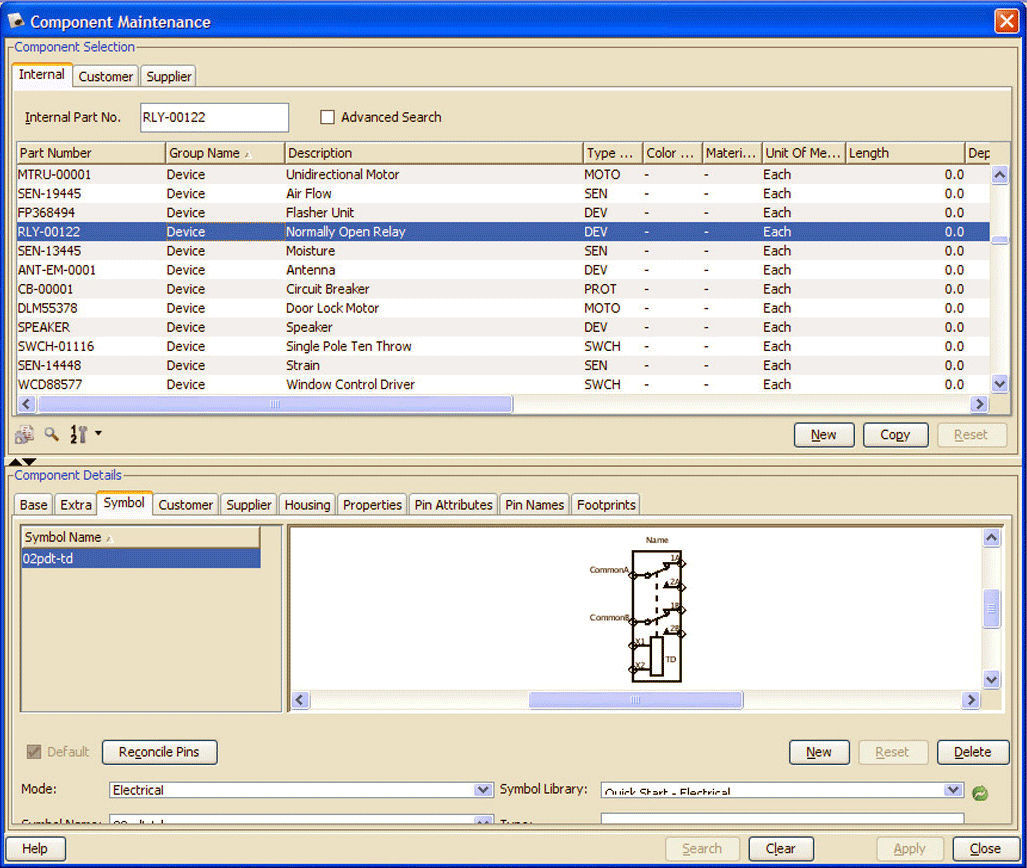The image size is (1027, 868).
Task: Select the SWCH-01116 row
Action: click(x=503, y=346)
